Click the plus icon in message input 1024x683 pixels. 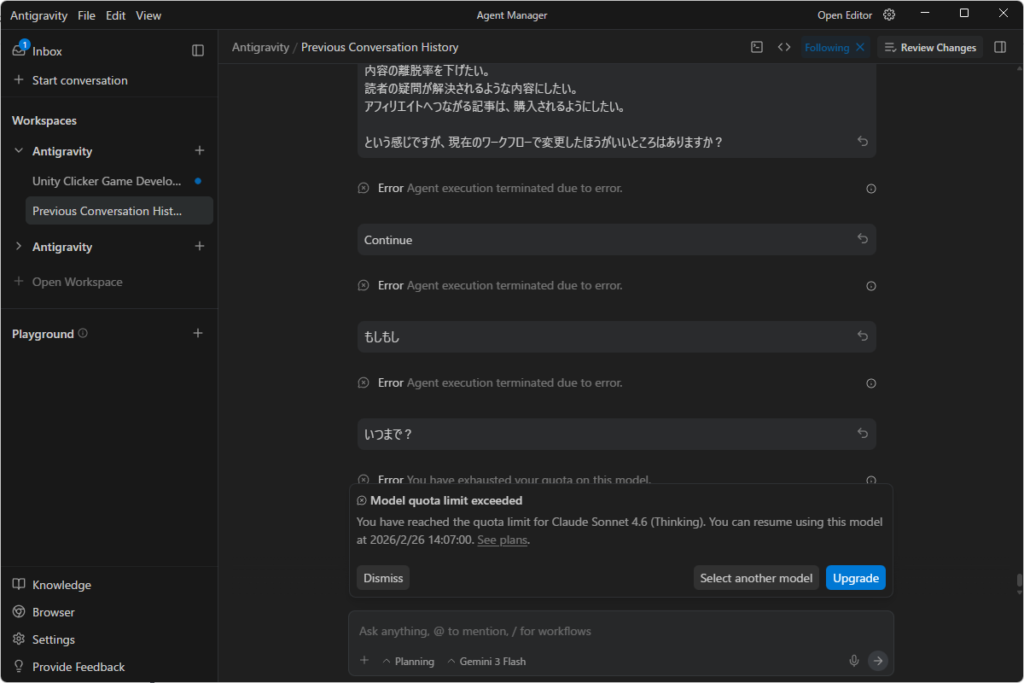pyautogui.click(x=365, y=660)
